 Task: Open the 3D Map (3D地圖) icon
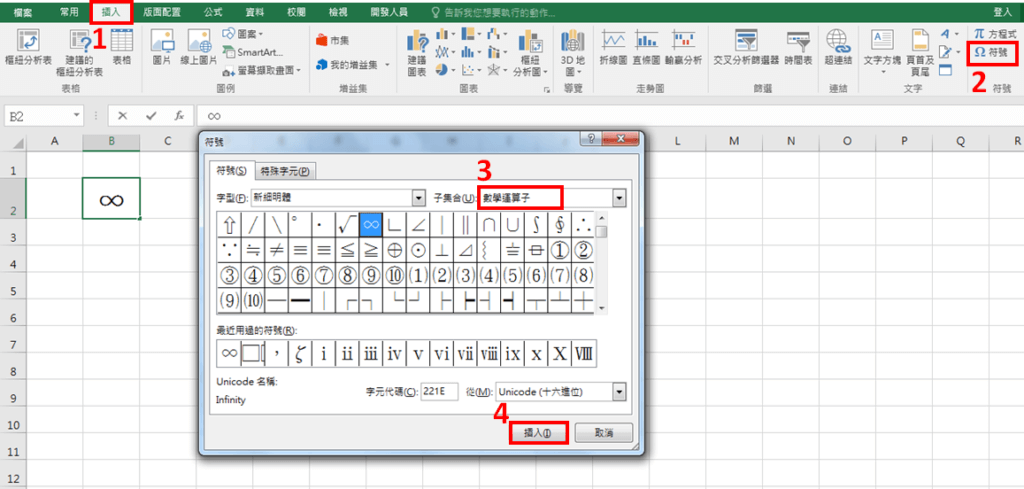tap(573, 45)
